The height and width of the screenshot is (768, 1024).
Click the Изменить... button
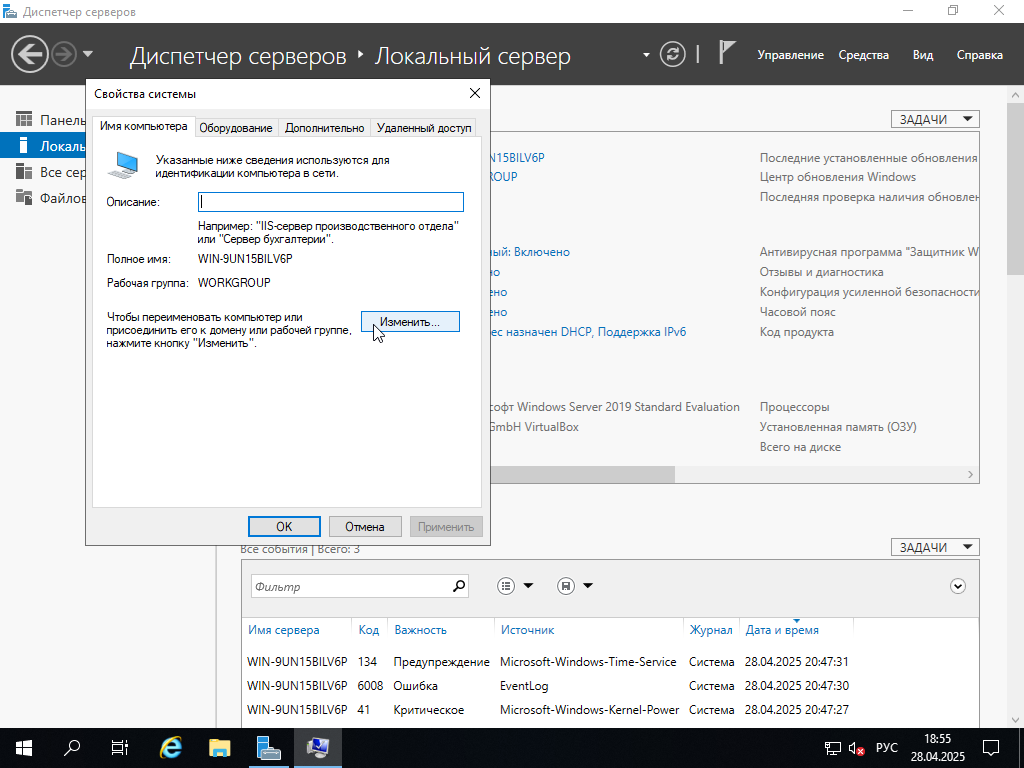click(410, 321)
